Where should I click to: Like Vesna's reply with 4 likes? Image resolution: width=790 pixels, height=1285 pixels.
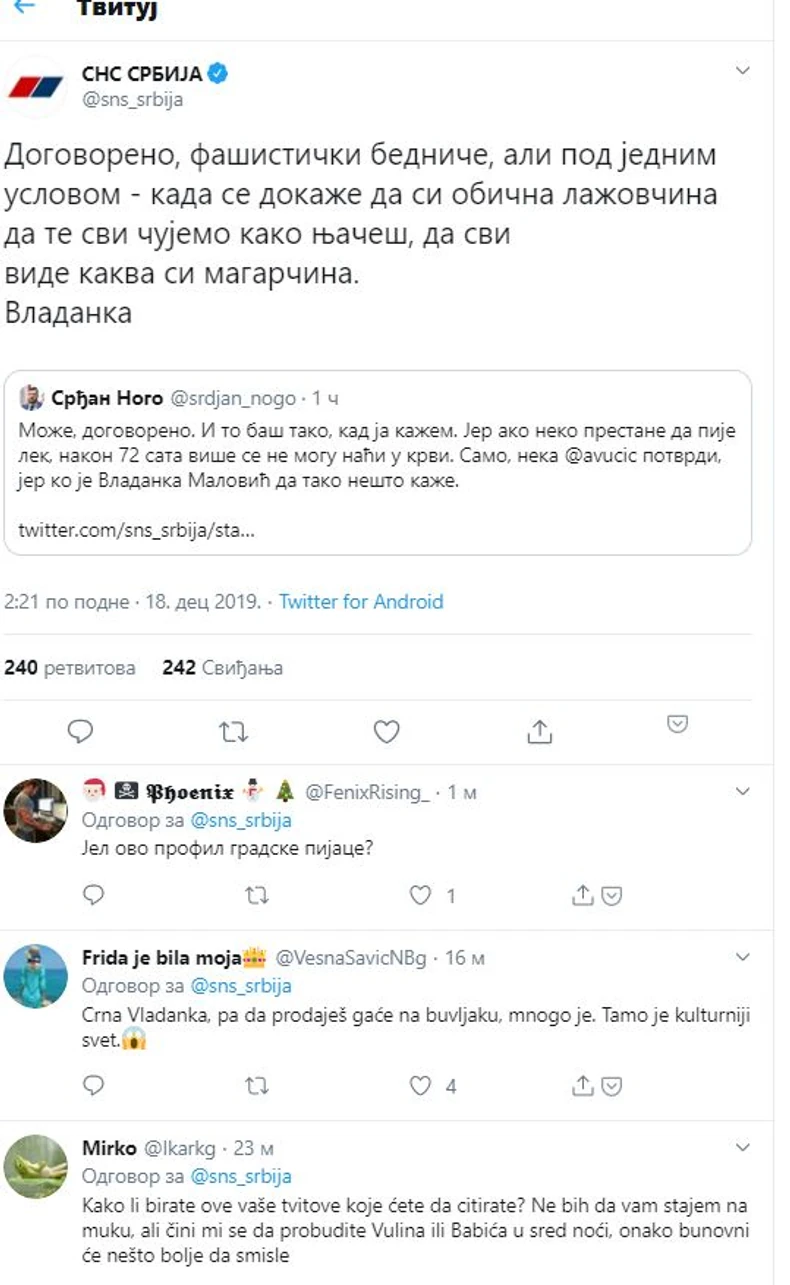click(422, 1086)
